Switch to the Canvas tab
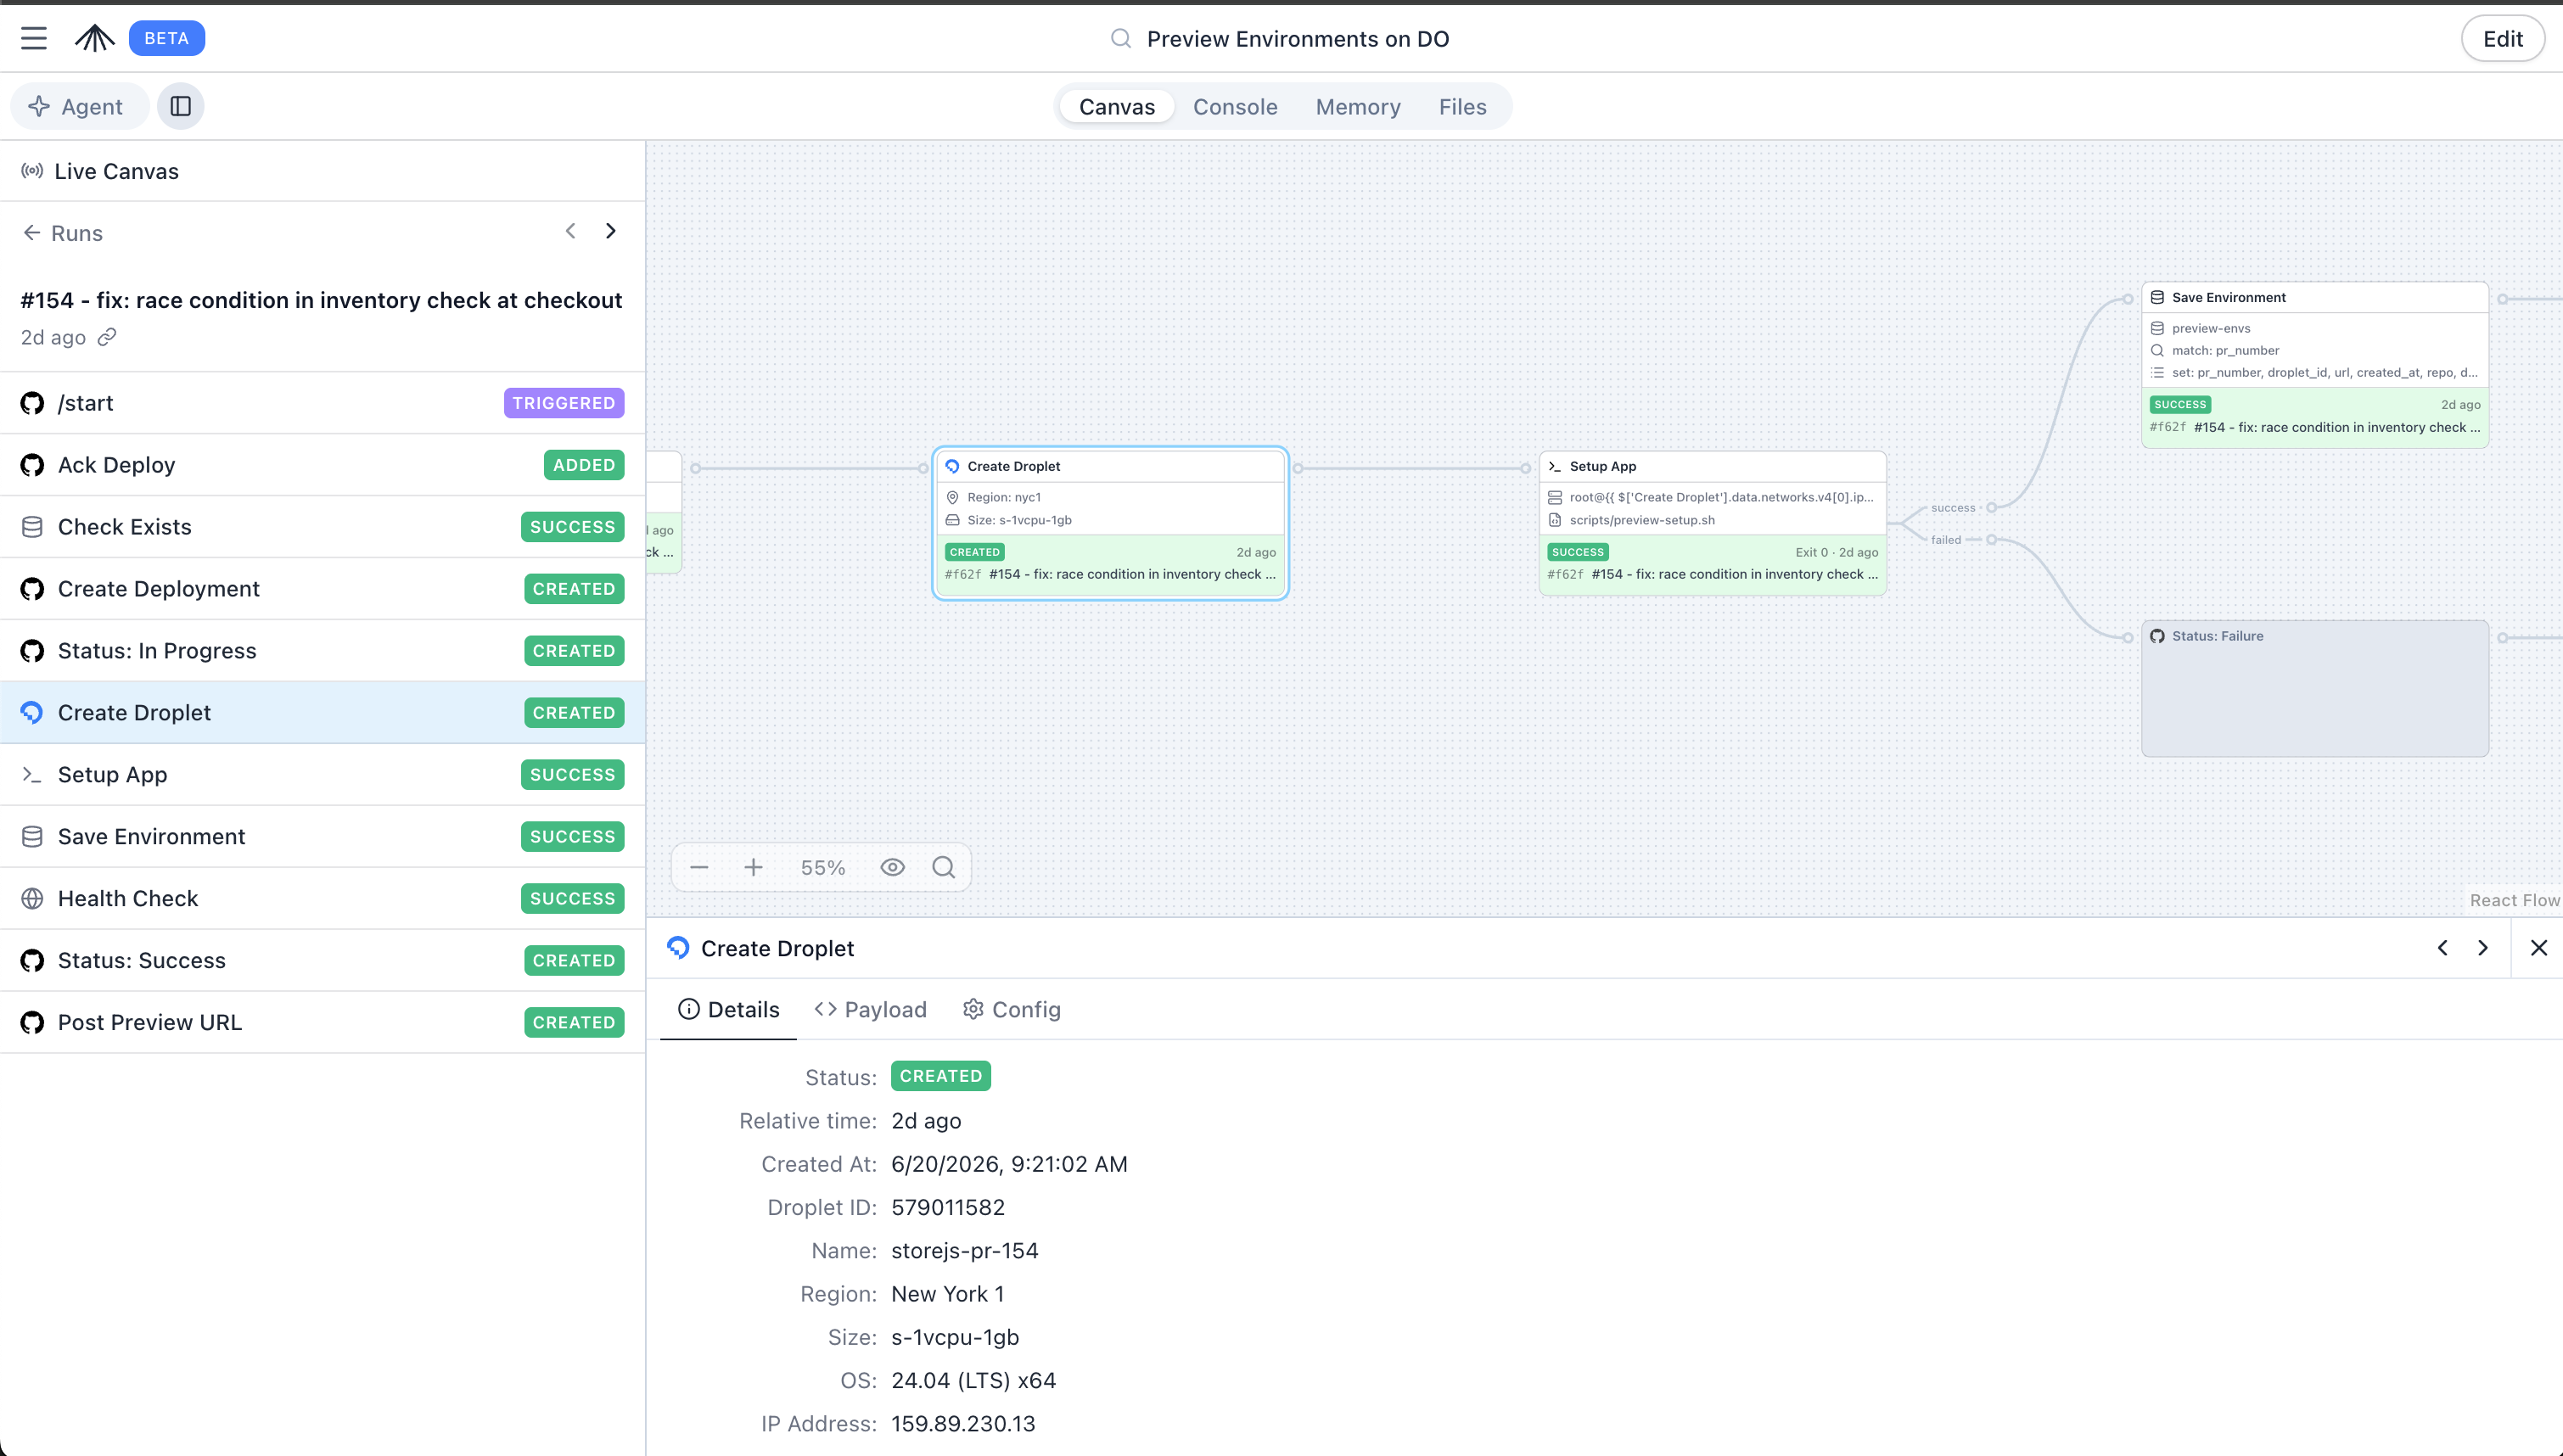2563x1456 pixels. [1116, 106]
